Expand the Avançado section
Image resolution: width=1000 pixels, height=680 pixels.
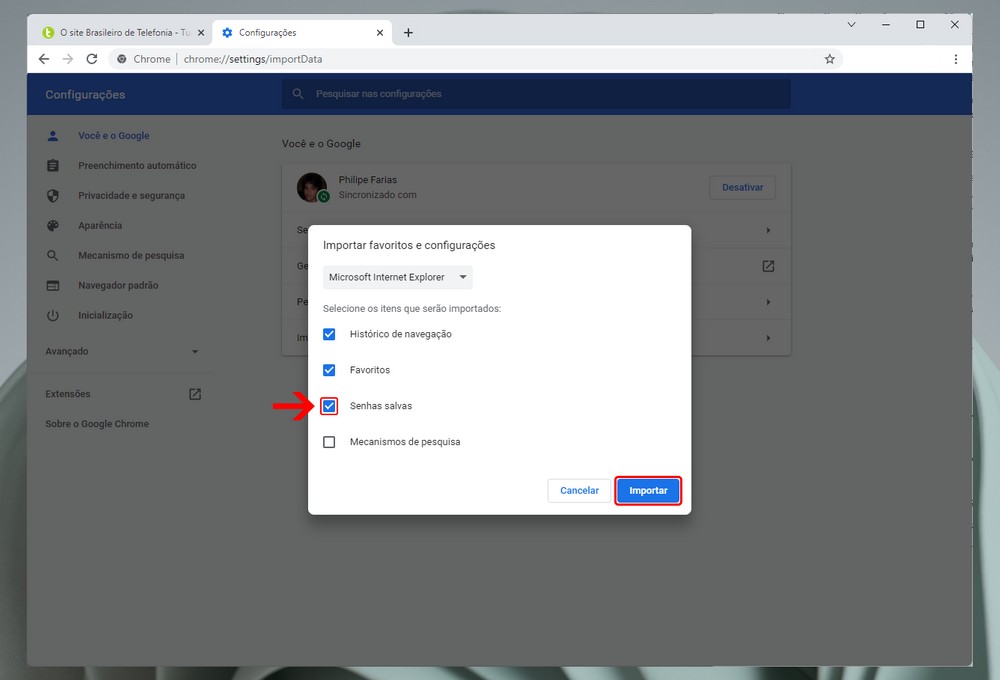click(x=122, y=352)
